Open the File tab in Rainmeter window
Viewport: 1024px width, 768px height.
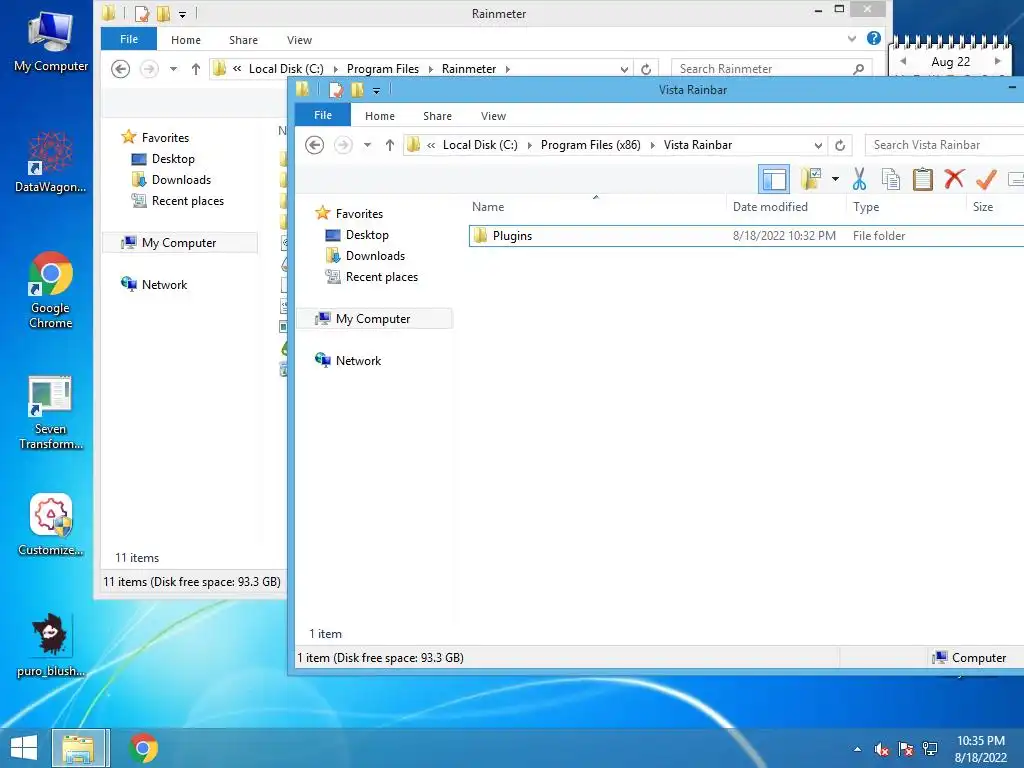[x=129, y=39]
